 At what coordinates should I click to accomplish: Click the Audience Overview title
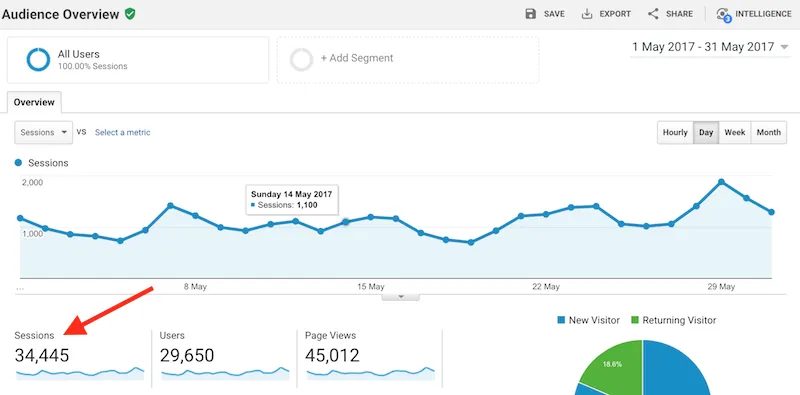coord(60,14)
